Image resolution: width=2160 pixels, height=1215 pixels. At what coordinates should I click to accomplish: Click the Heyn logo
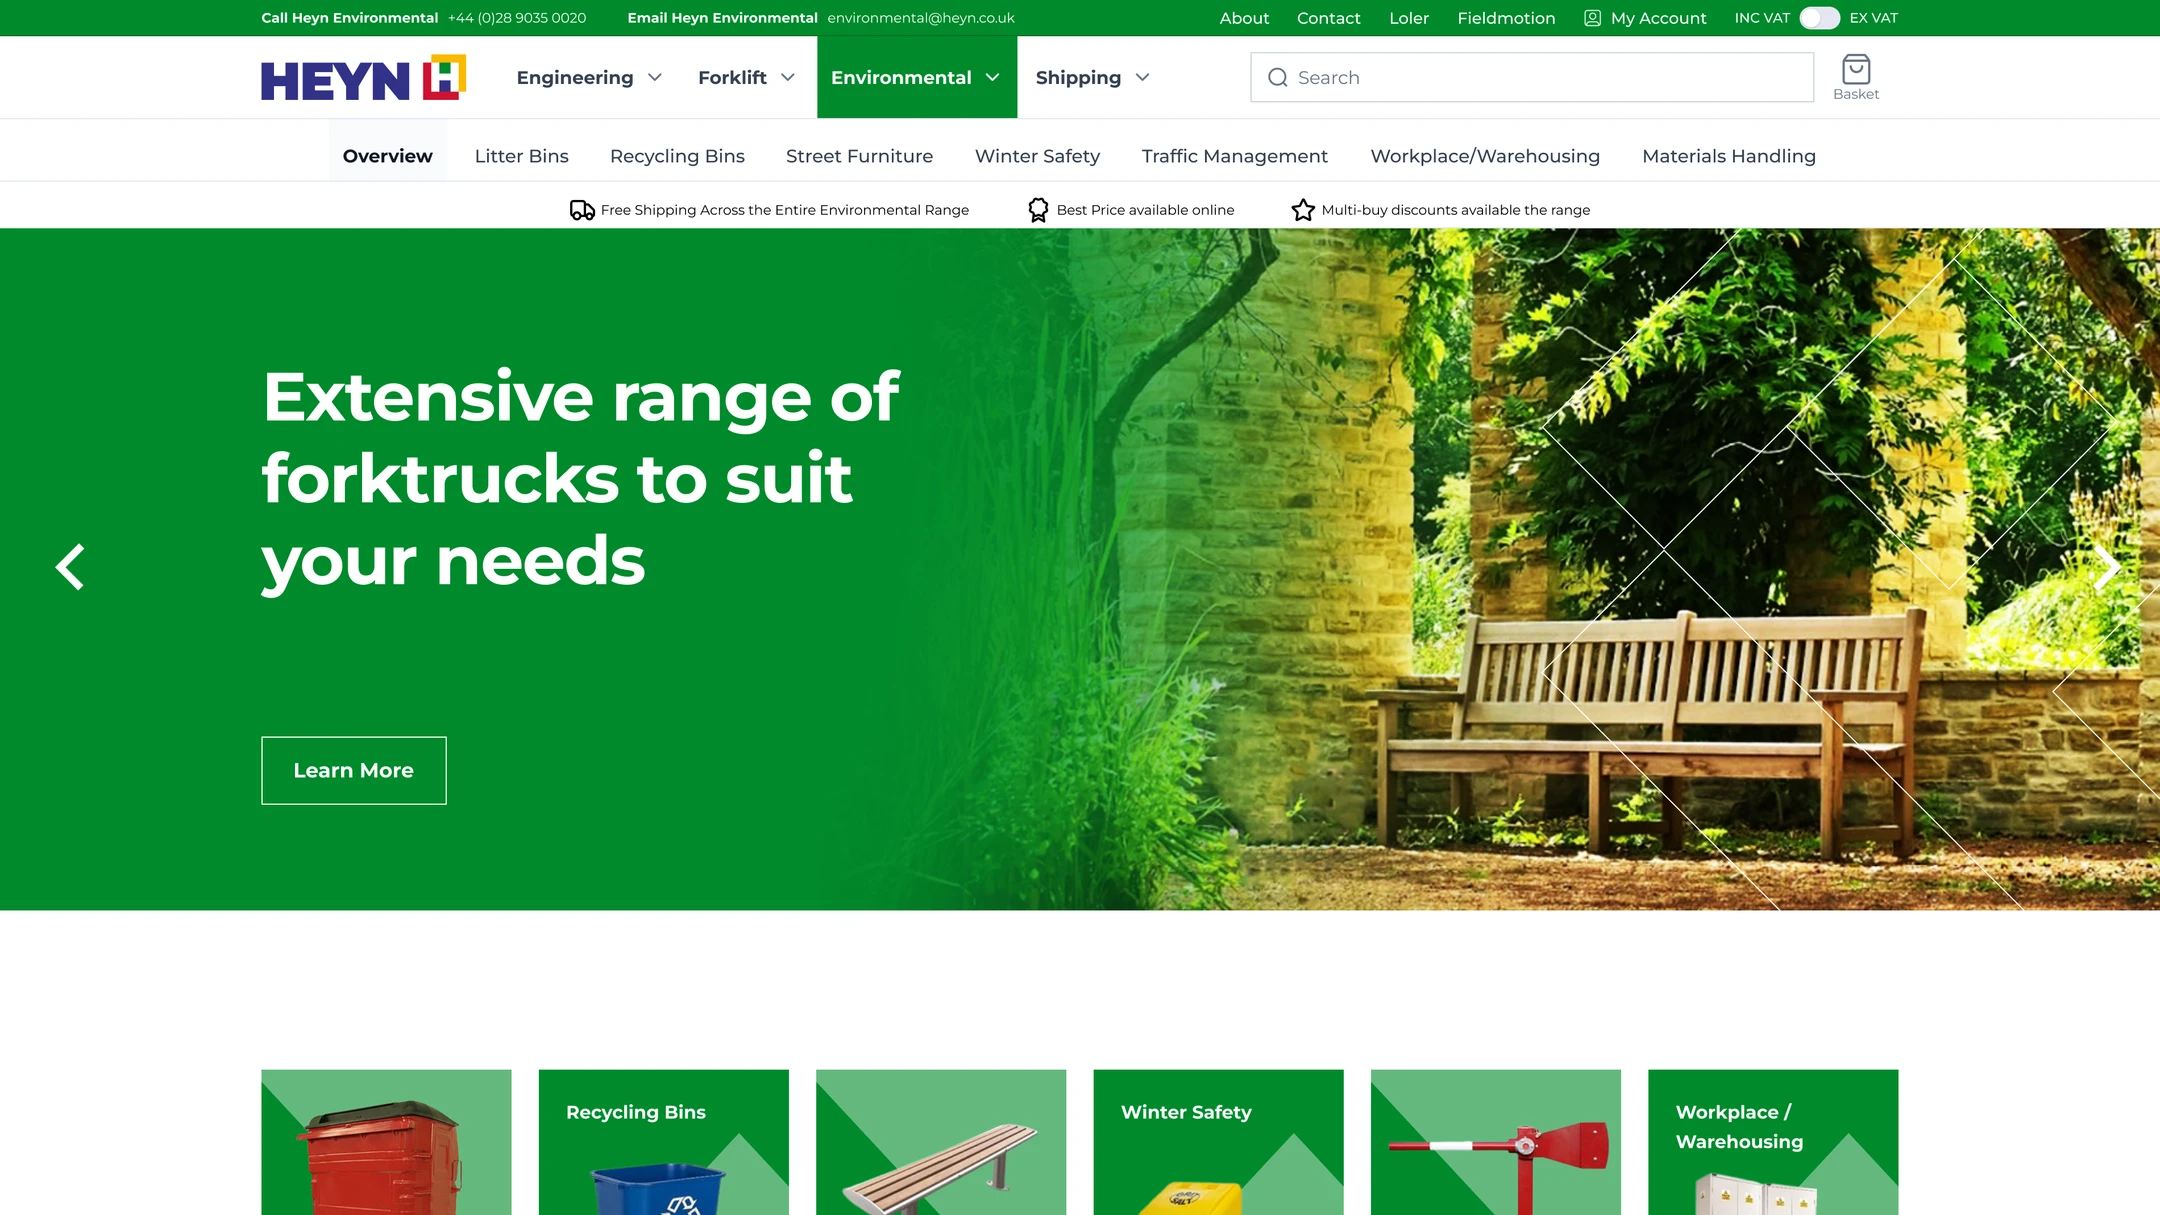point(363,78)
